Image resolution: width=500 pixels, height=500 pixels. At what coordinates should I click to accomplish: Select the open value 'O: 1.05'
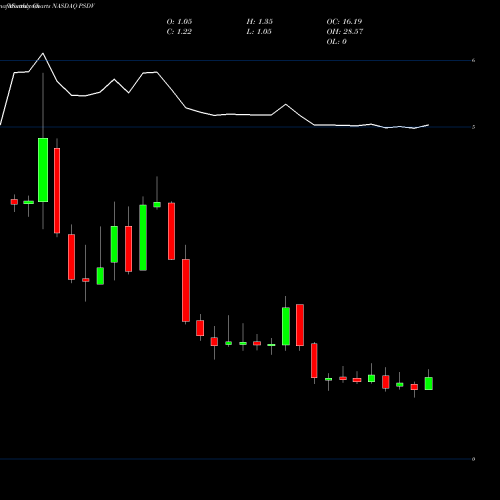179,22
